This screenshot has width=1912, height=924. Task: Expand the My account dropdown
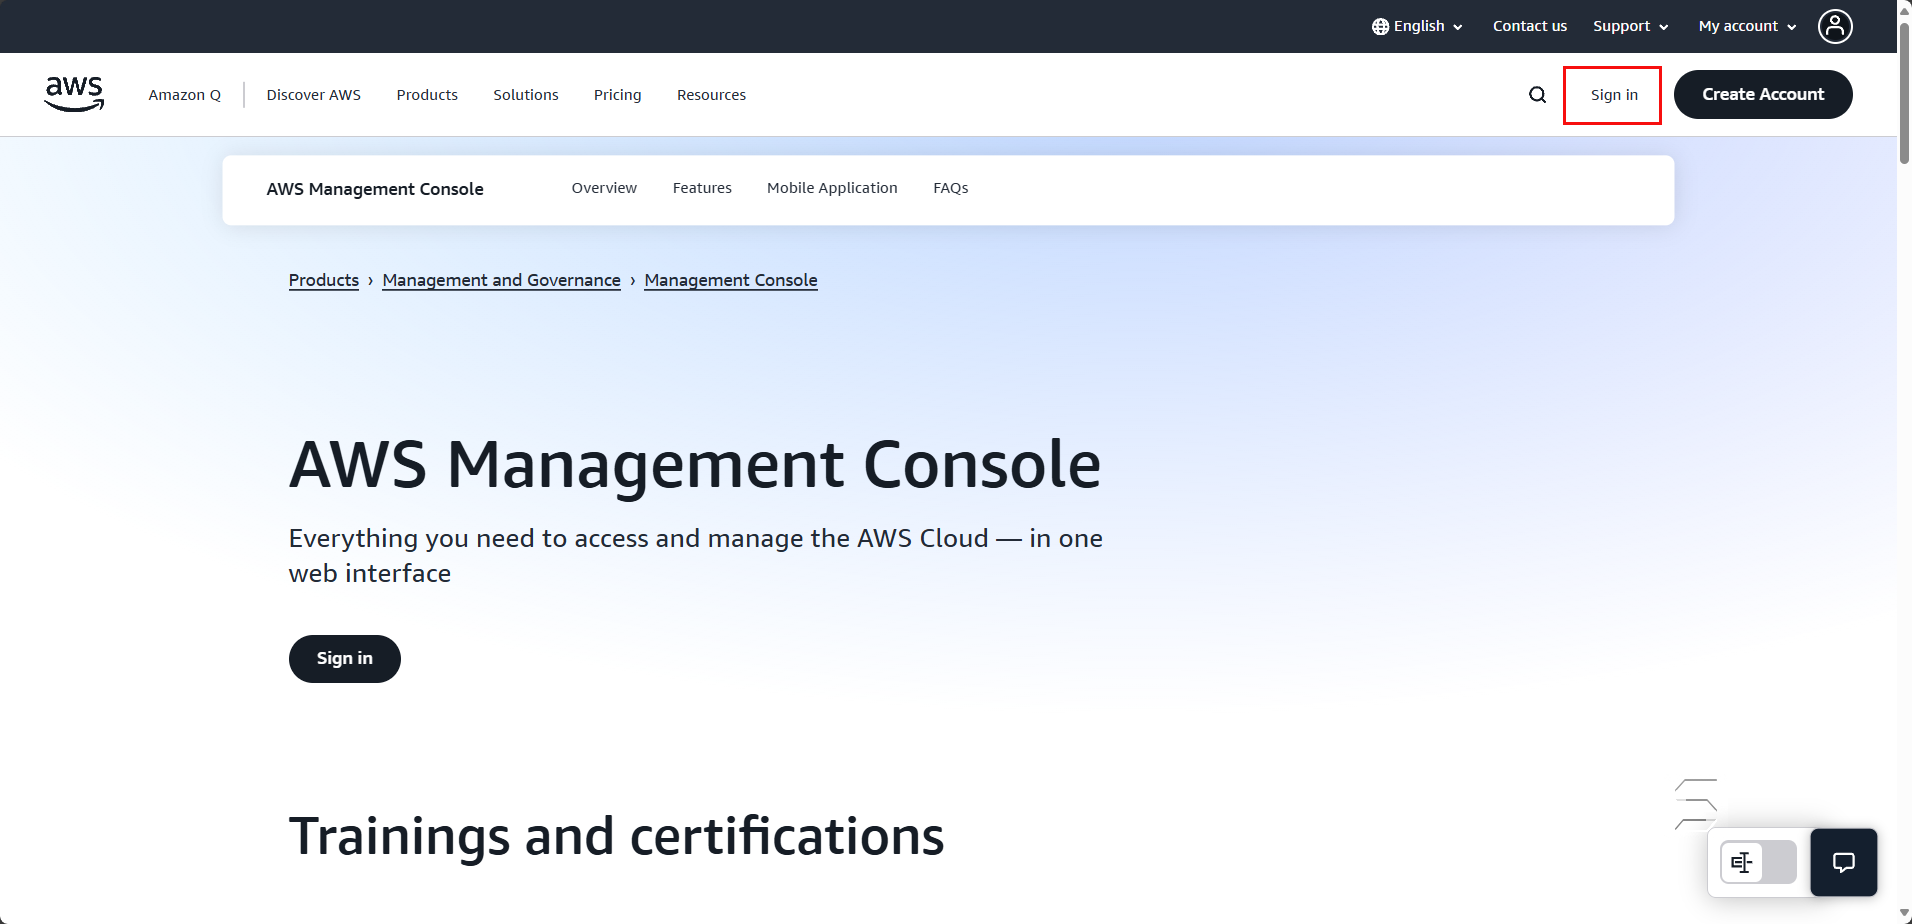(1747, 26)
